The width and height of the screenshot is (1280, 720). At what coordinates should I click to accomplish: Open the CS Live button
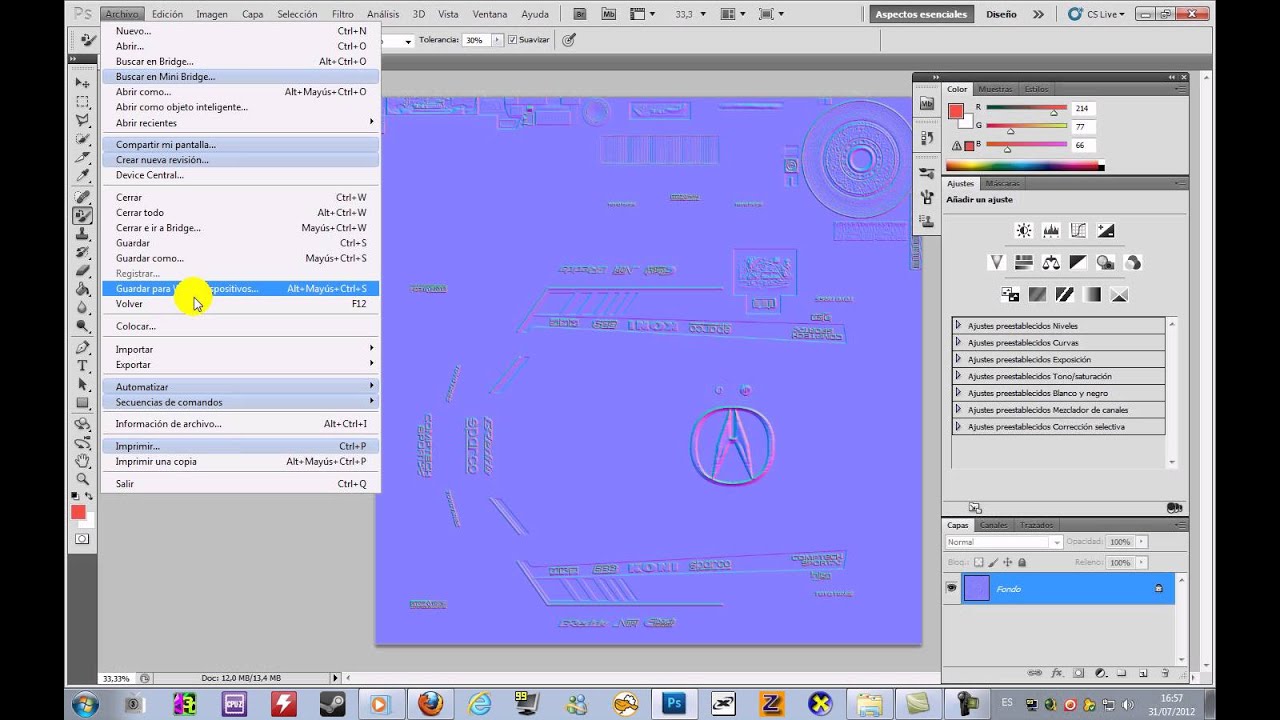(x=1097, y=14)
